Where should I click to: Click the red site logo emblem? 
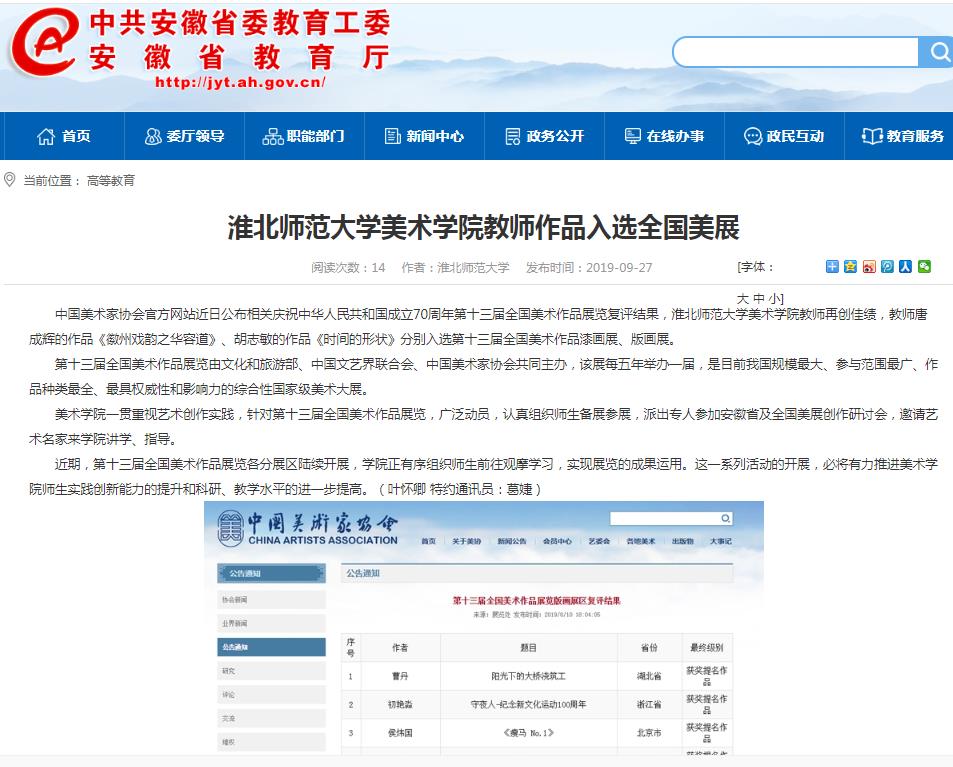(46, 41)
